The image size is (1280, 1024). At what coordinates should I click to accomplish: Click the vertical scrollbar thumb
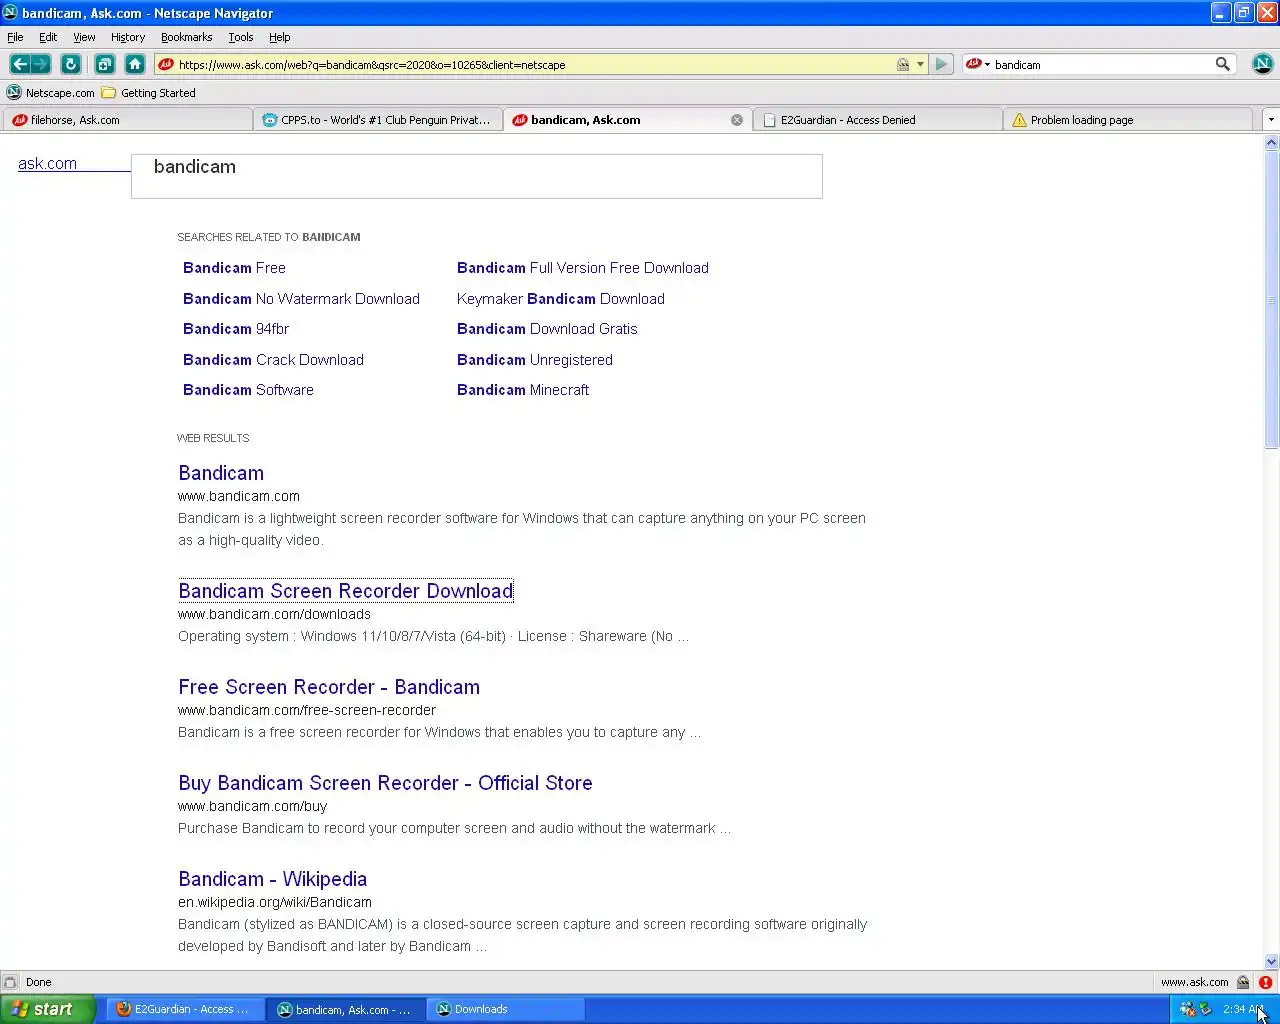click(x=1271, y=300)
